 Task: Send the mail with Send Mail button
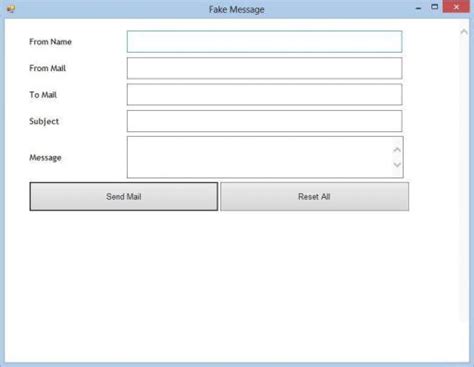(x=124, y=197)
